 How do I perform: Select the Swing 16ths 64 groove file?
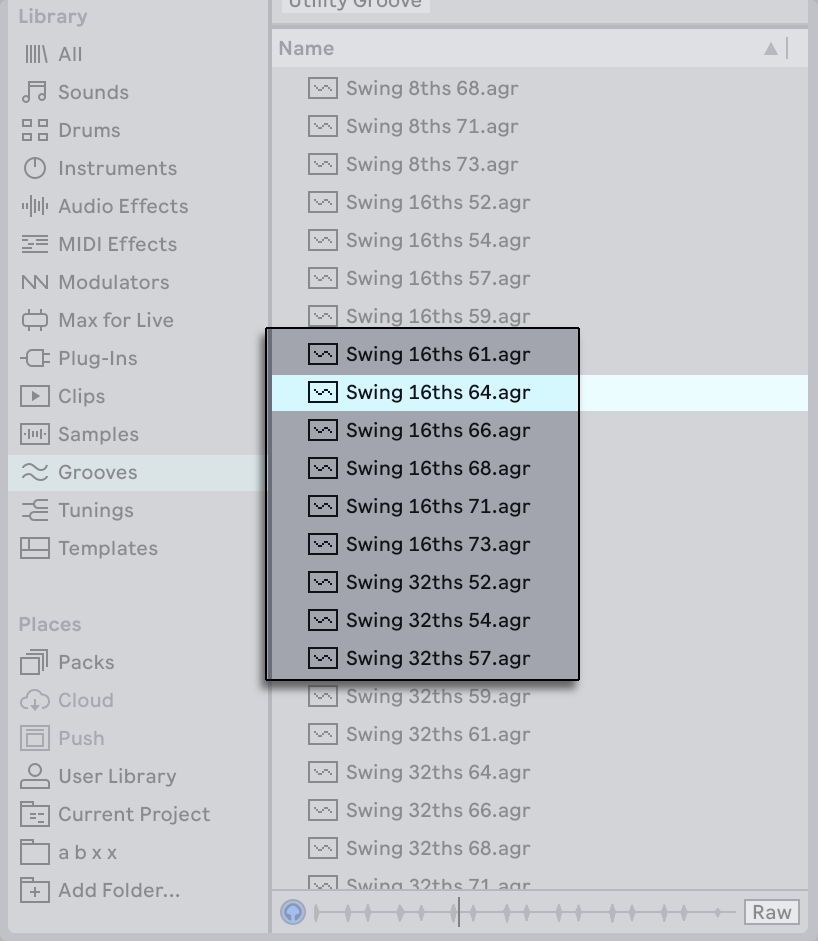pyautogui.click(x=437, y=392)
